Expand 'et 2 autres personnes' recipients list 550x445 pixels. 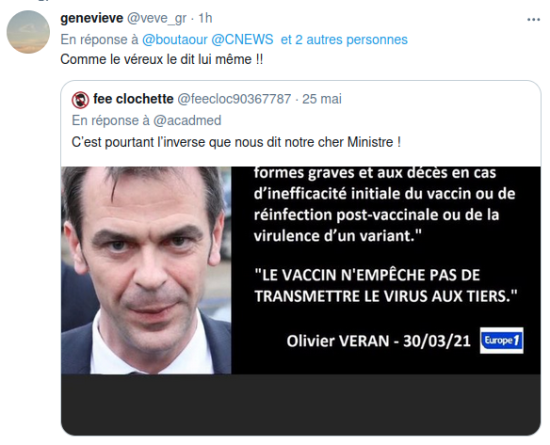tap(344, 40)
